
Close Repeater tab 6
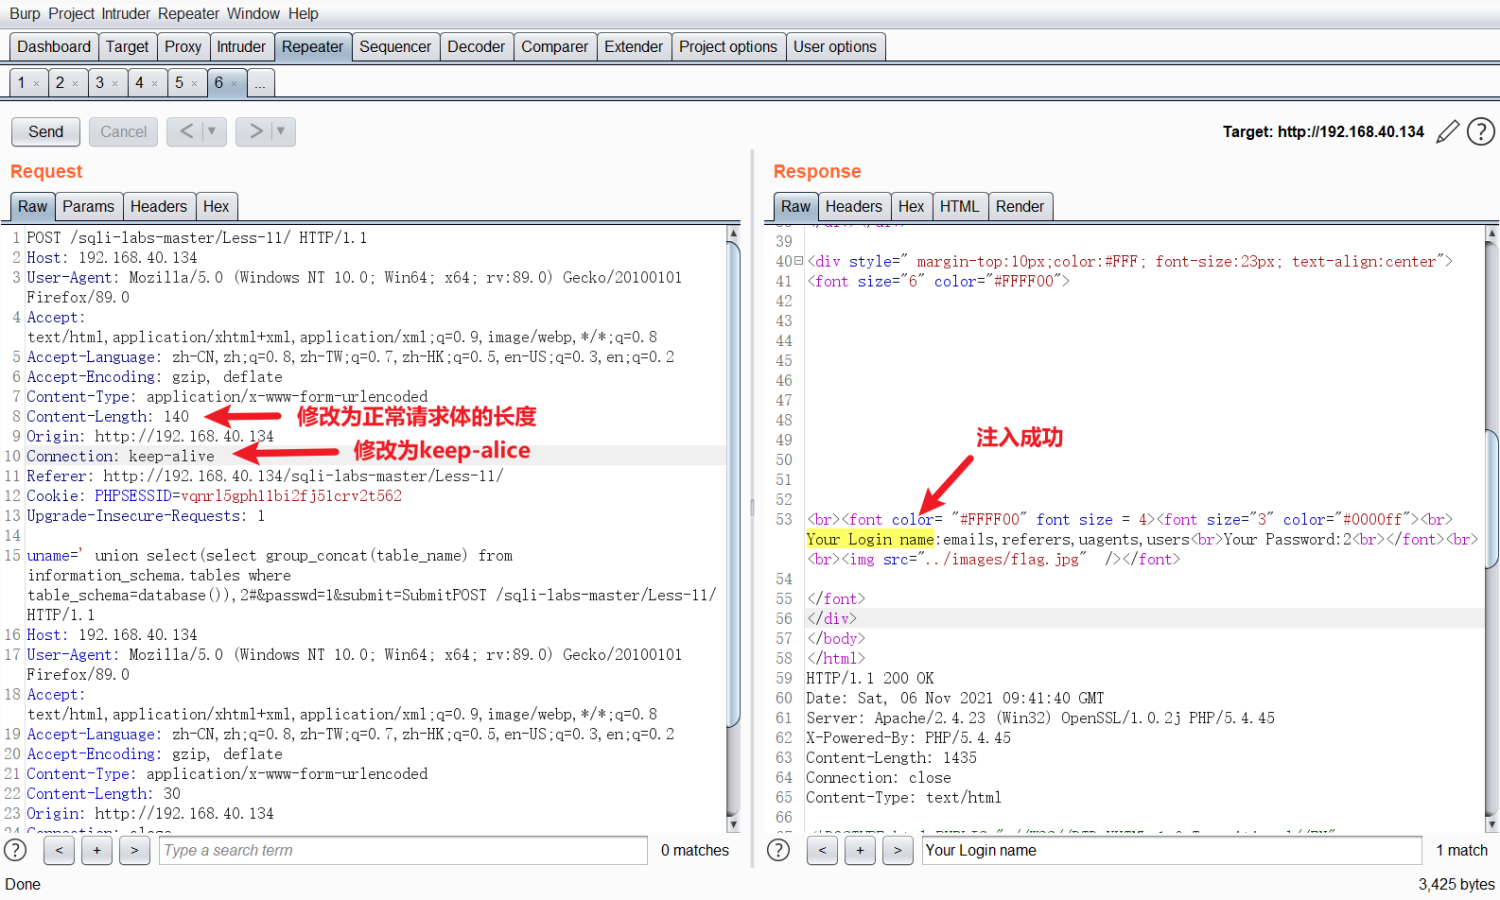(234, 83)
